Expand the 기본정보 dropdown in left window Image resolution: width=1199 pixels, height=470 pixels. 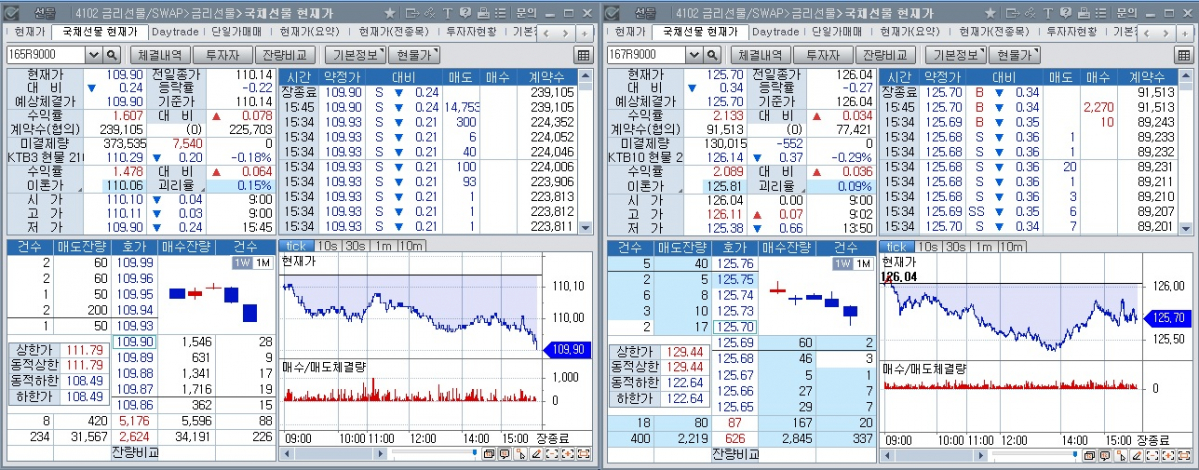[355, 54]
